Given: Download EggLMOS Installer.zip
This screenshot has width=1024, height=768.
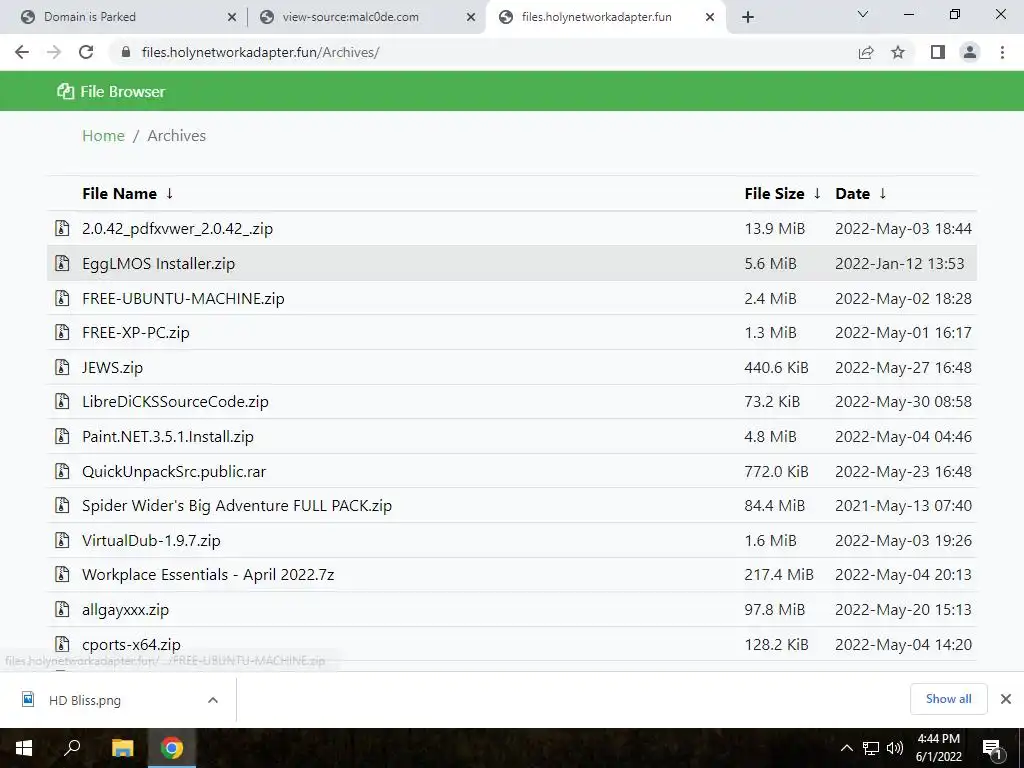Looking at the screenshot, I should pyautogui.click(x=158, y=264).
